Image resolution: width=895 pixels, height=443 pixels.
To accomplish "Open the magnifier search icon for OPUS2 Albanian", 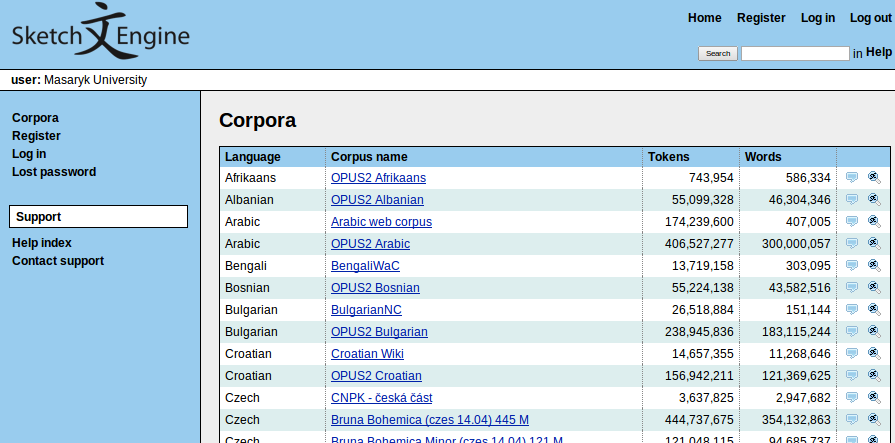I will point(874,199).
